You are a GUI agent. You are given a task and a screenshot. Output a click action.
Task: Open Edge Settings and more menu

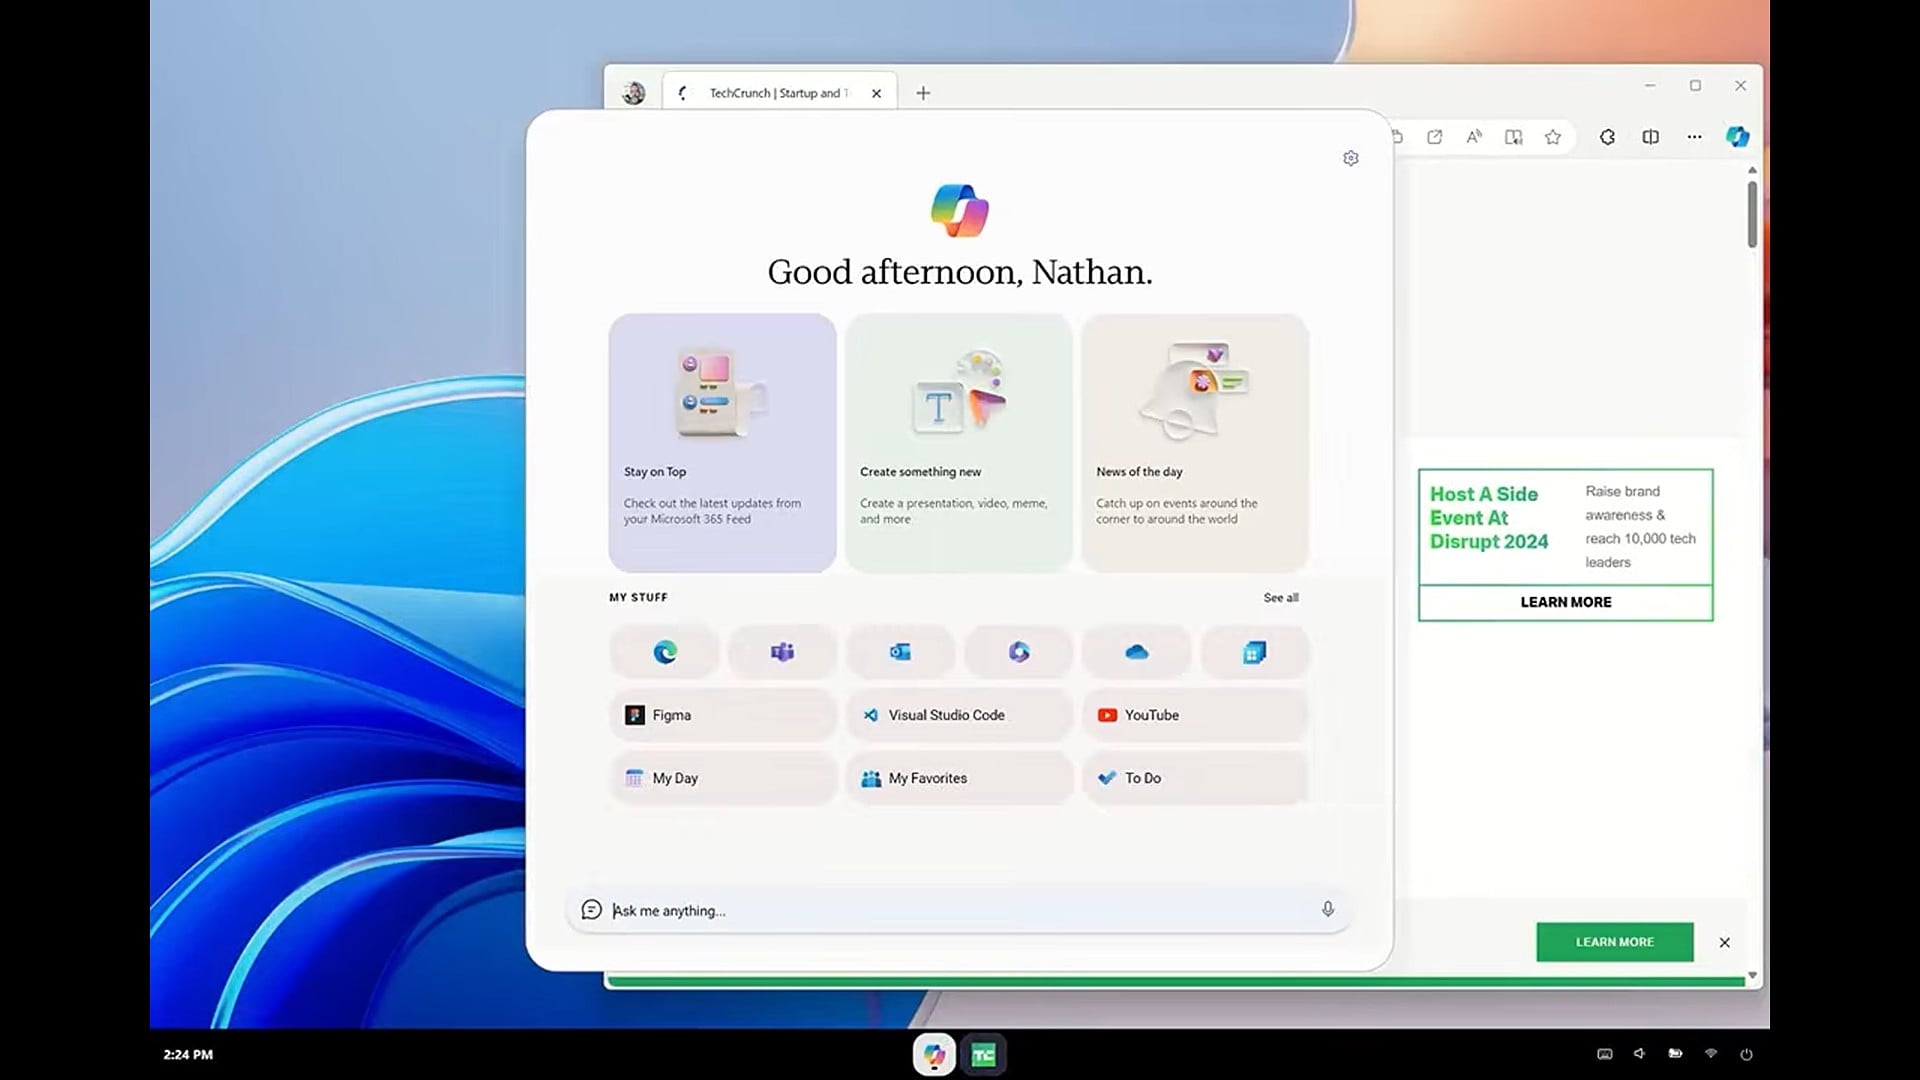point(1694,137)
